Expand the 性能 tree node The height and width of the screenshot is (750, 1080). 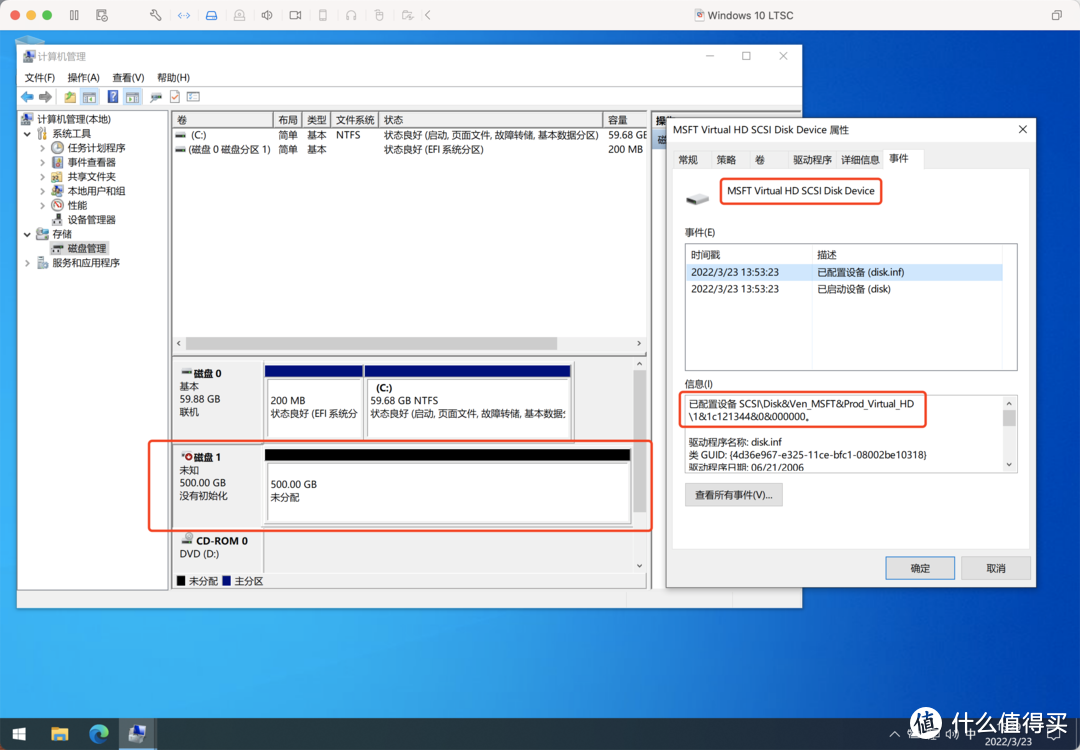click(x=42, y=205)
